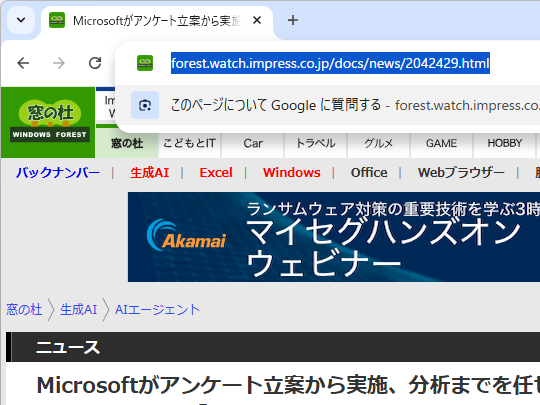Open the 生成AI category link
Viewport: 540px width, 405px height.
click(x=150, y=172)
